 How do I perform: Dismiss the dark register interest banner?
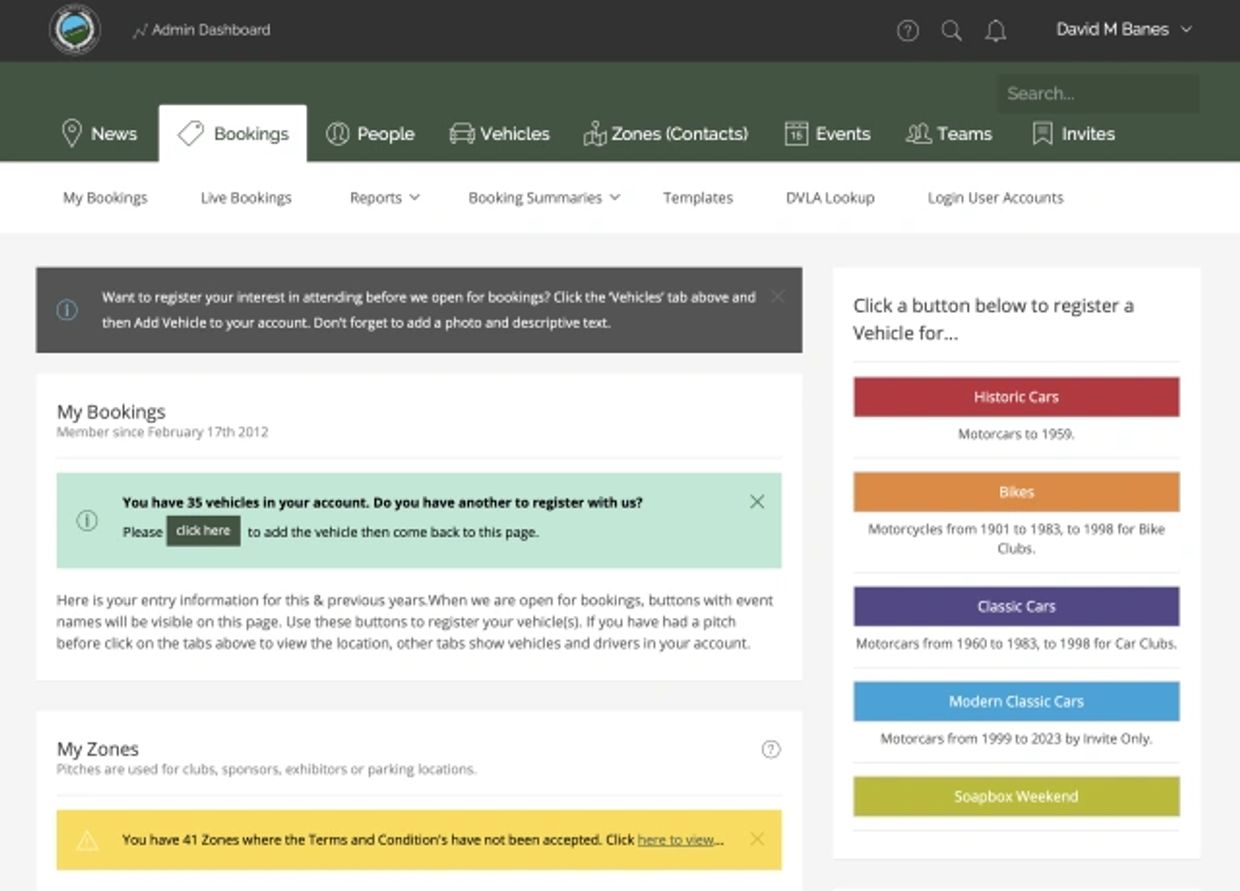coord(778,296)
